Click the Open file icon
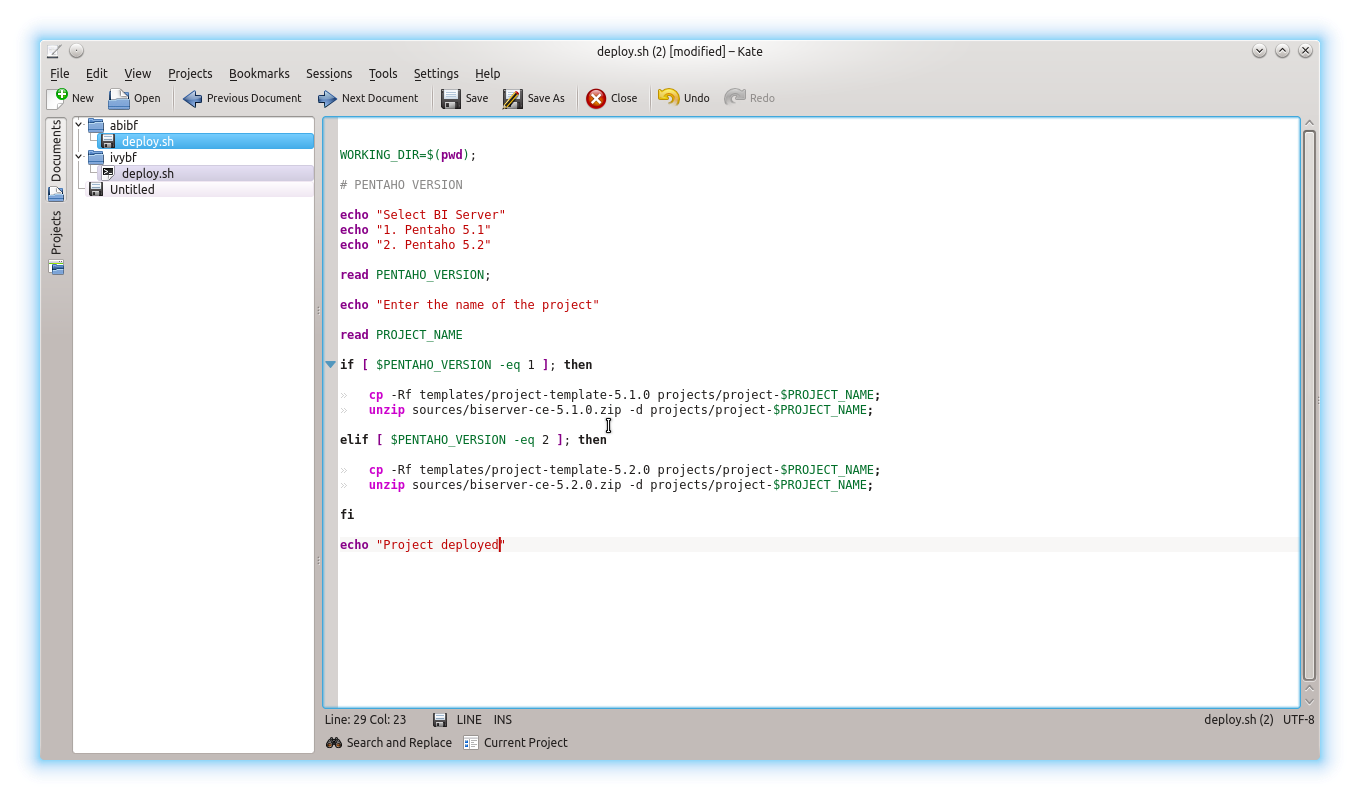The image size is (1360, 800). click(x=119, y=98)
